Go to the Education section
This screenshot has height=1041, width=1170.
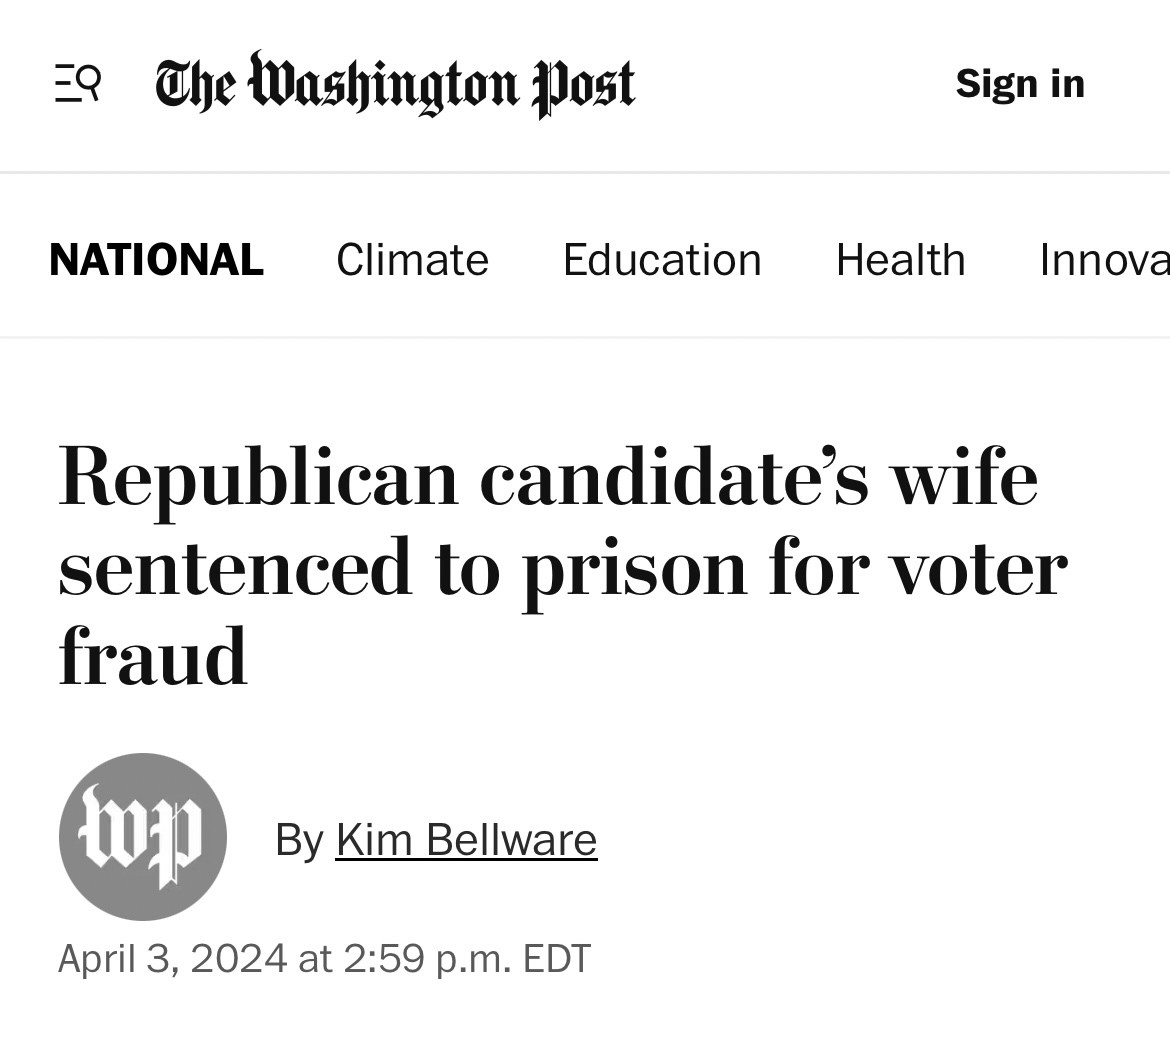click(662, 260)
